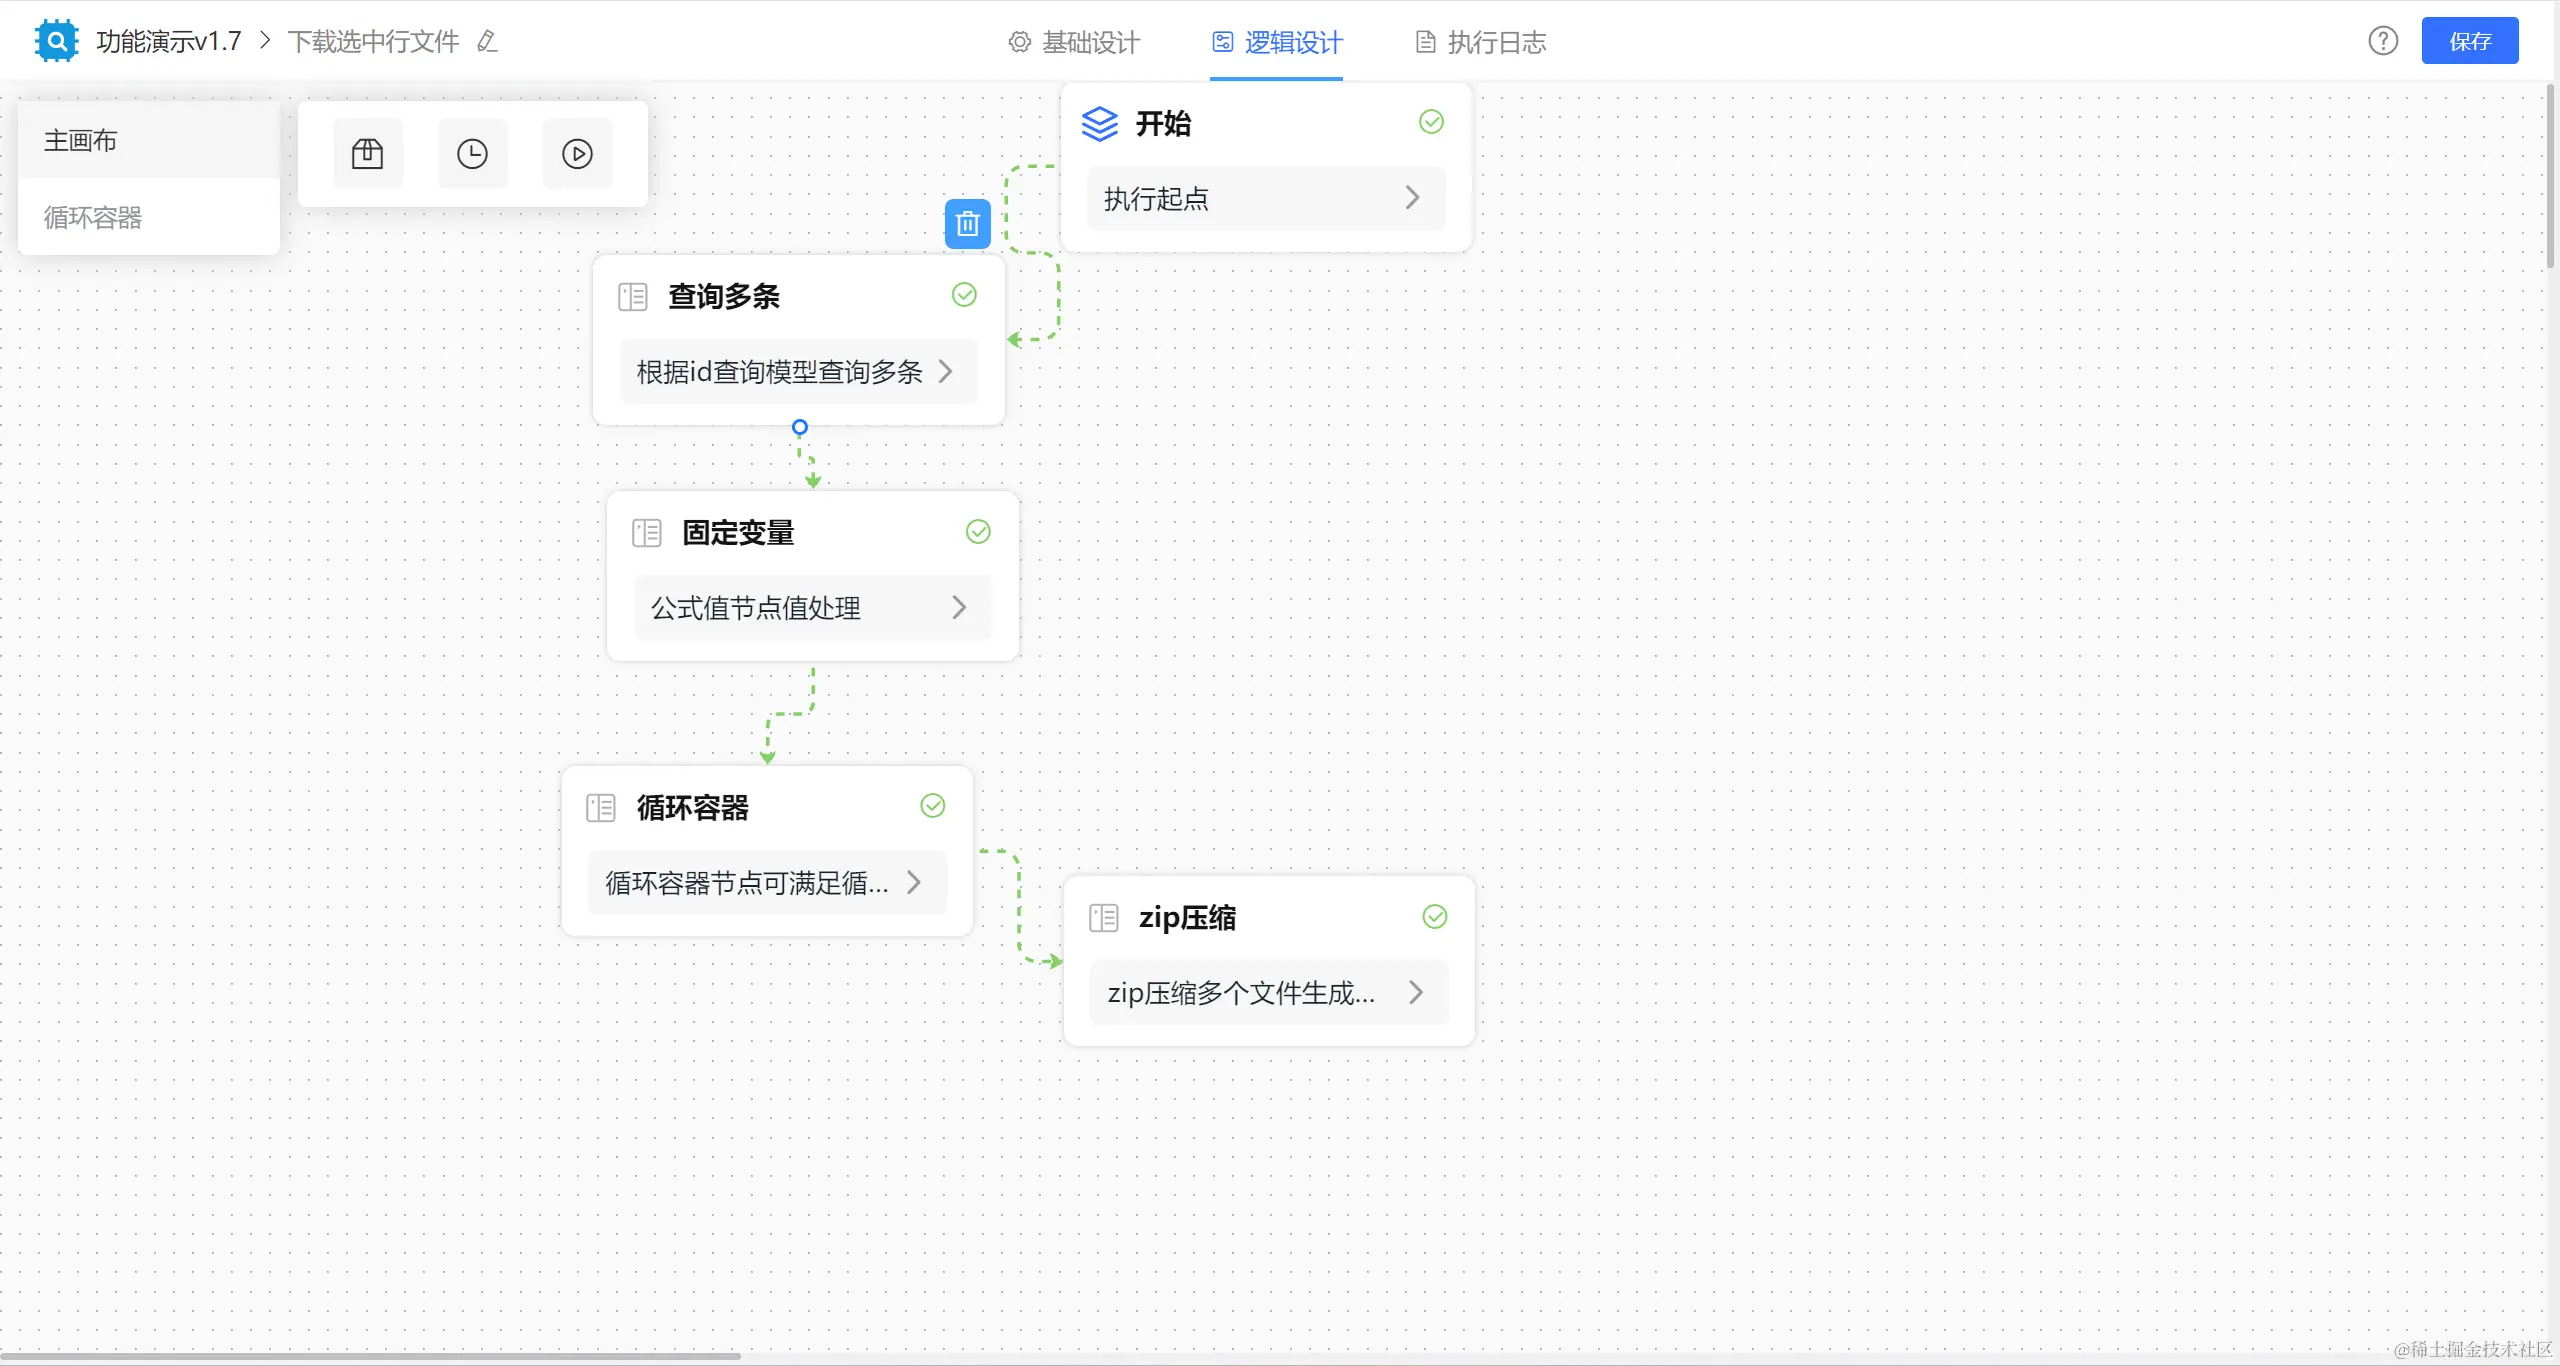This screenshot has height=1366, width=2560.
Task: Click the pencil edit name icon
Action: (x=487, y=41)
